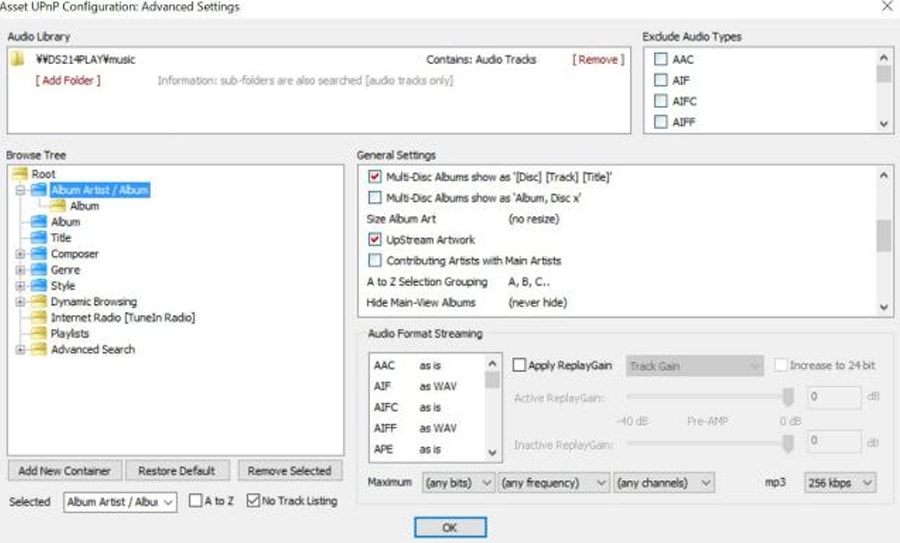Click the Add Folder link
The height and width of the screenshot is (543, 900).
click(x=68, y=80)
